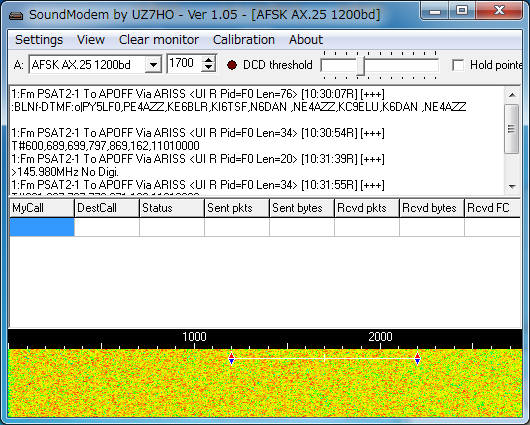This screenshot has height=425, width=530.
Task: Enable the Hold pointers checkbox
Action: [458, 65]
